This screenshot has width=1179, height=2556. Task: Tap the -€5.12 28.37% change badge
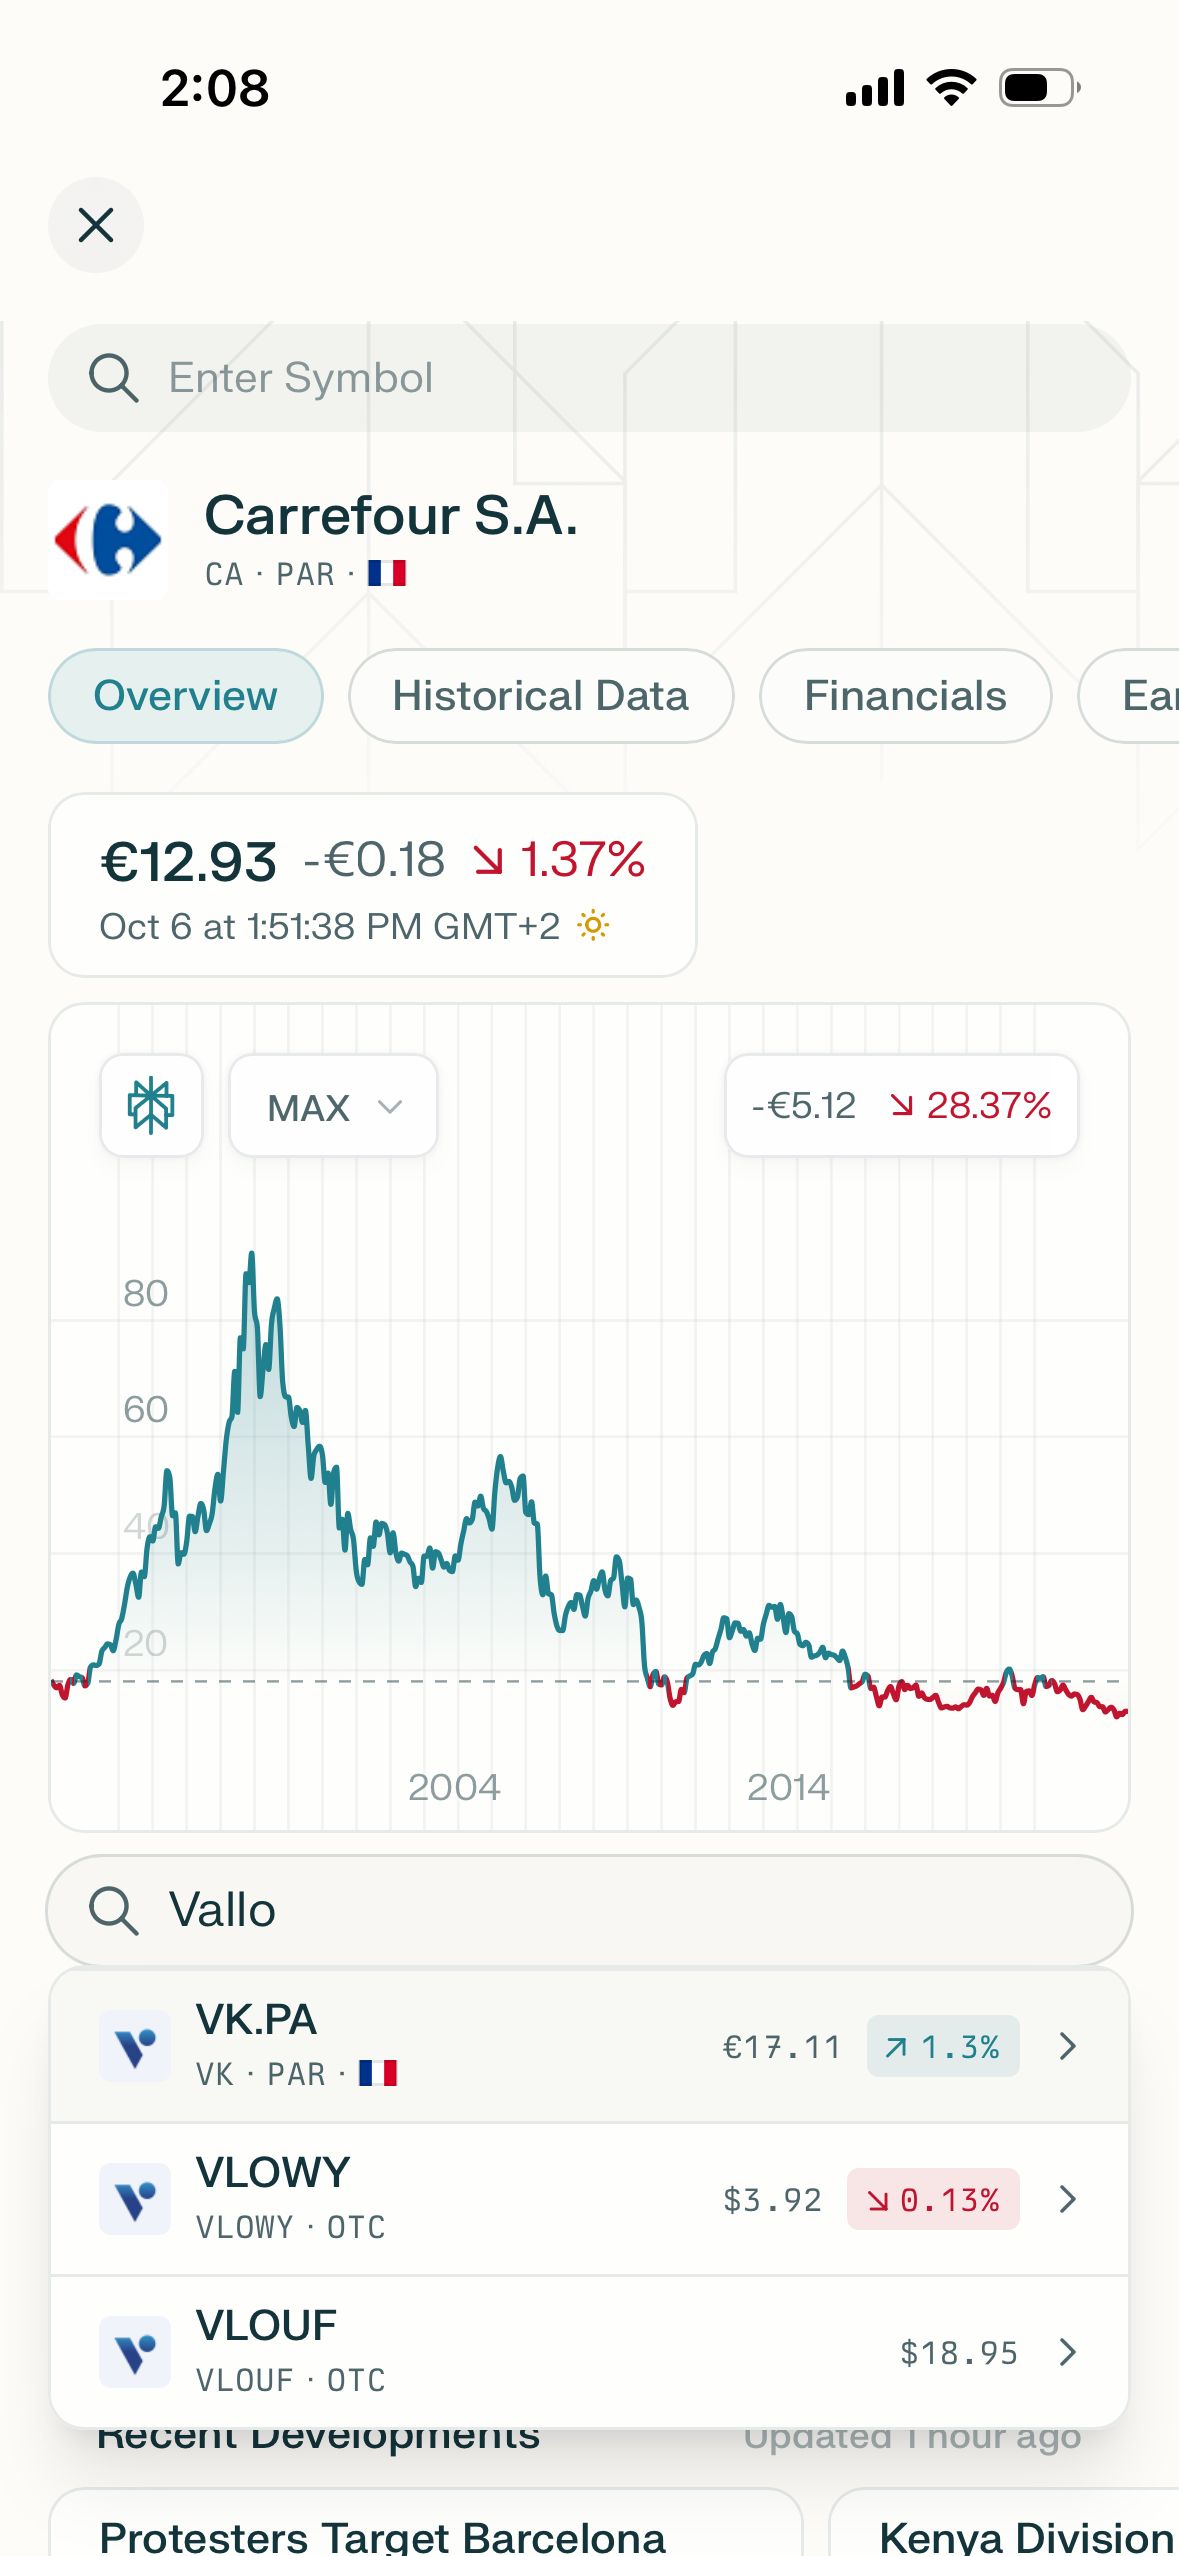click(901, 1106)
